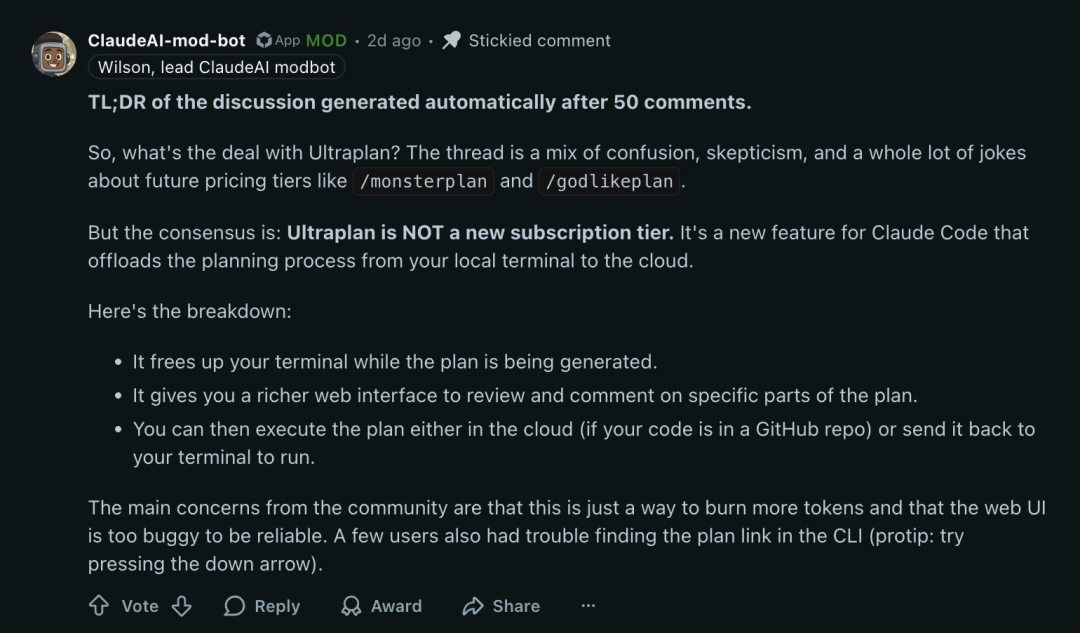
Task: Click the pin icon before Stickied comment
Action: pyautogui.click(x=452, y=41)
